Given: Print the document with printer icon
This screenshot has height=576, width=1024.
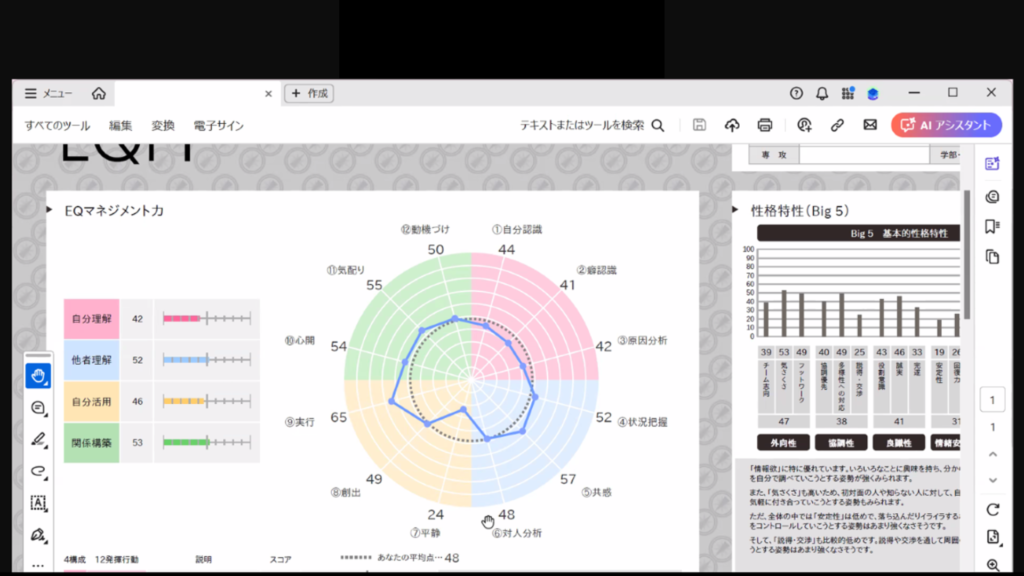Looking at the screenshot, I should click(x=765, y=125).
